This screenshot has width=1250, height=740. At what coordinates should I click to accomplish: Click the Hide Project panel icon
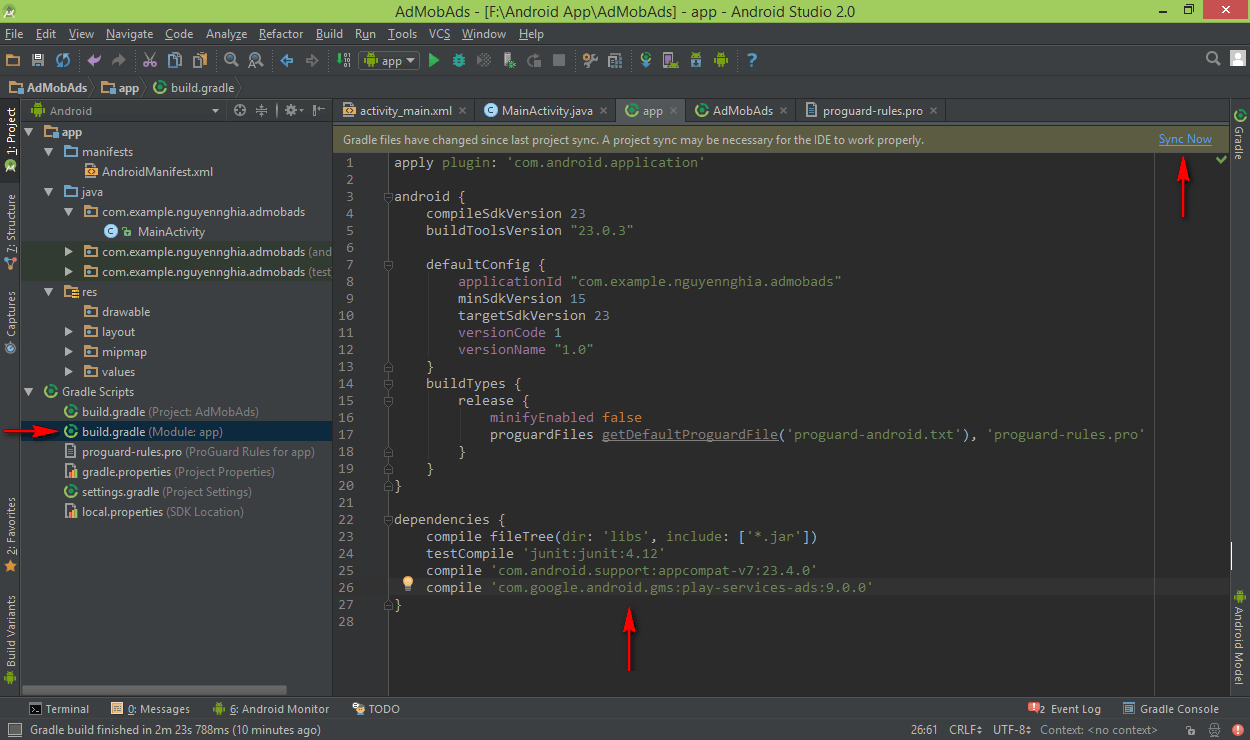pos(319,110)
